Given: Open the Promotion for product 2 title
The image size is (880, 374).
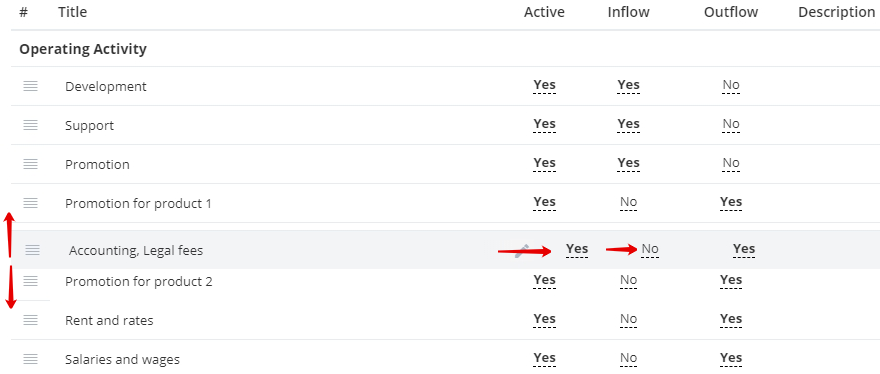Looking at the screenshot, I should pos(139,281).
